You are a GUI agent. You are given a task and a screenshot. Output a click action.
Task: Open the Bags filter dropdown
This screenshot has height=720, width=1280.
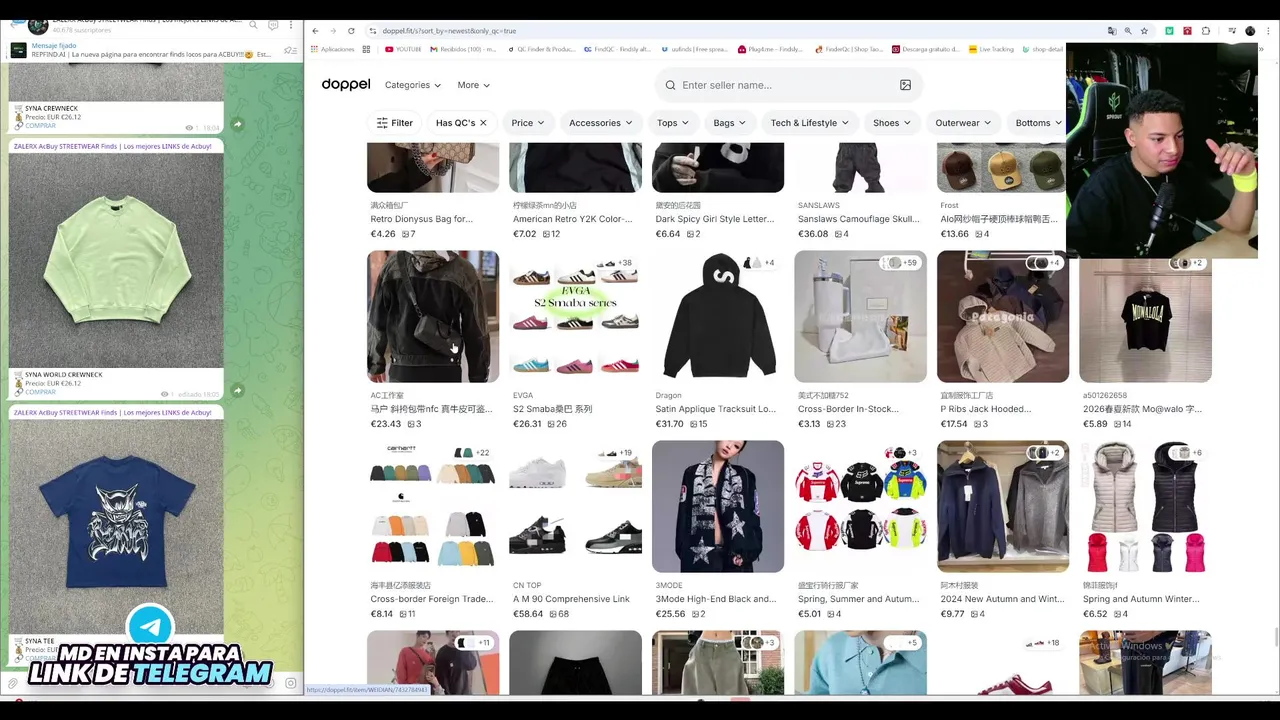coord(730,123)
